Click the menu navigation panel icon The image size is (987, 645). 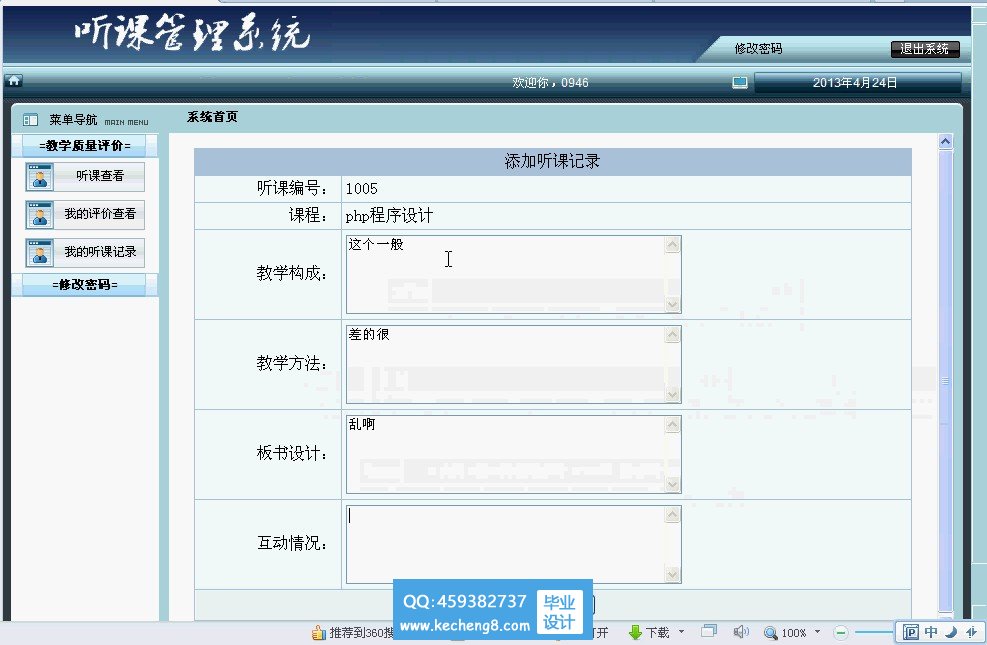pos(30,120)
